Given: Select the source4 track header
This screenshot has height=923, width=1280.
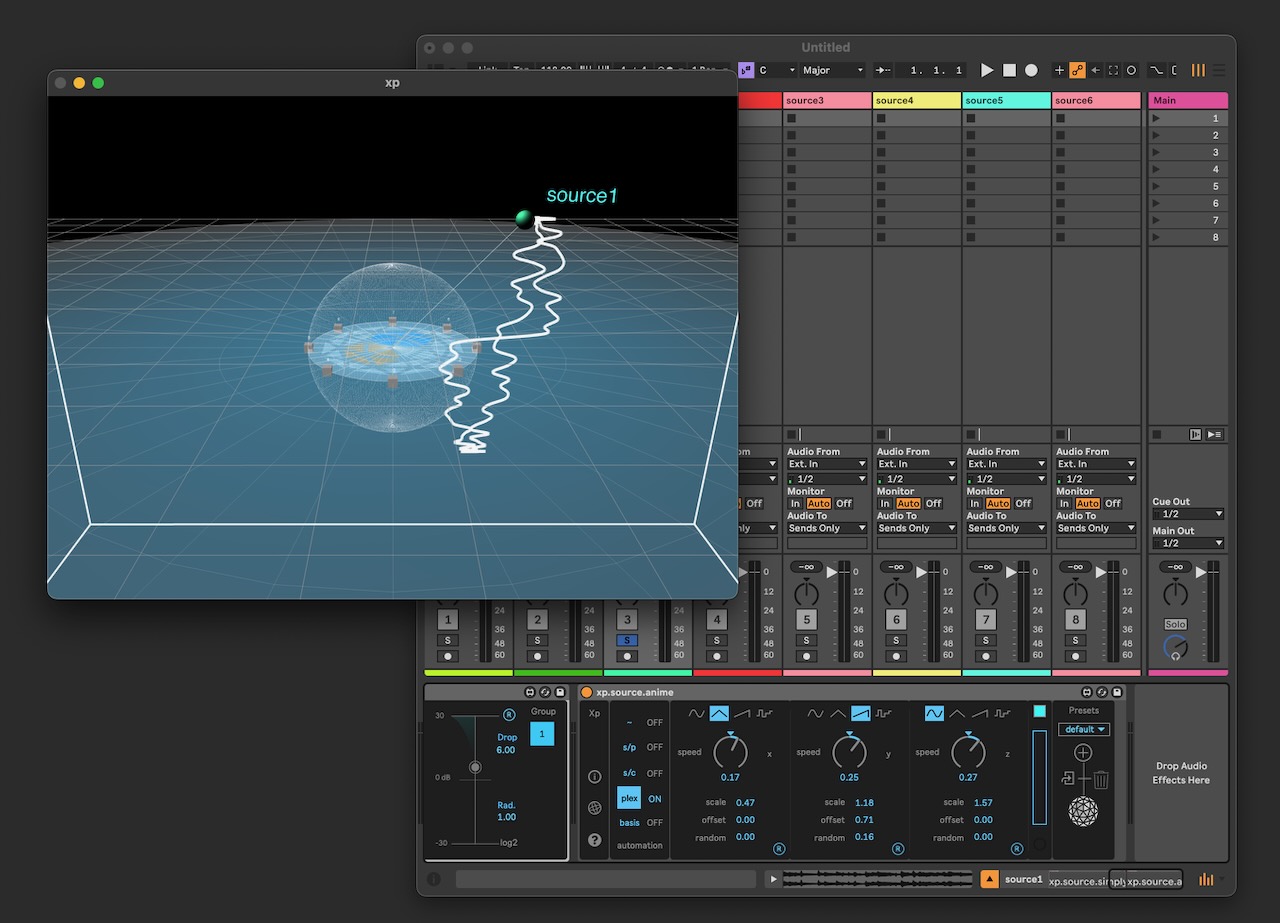Looking at the screenshot, I should coord(917,100).
